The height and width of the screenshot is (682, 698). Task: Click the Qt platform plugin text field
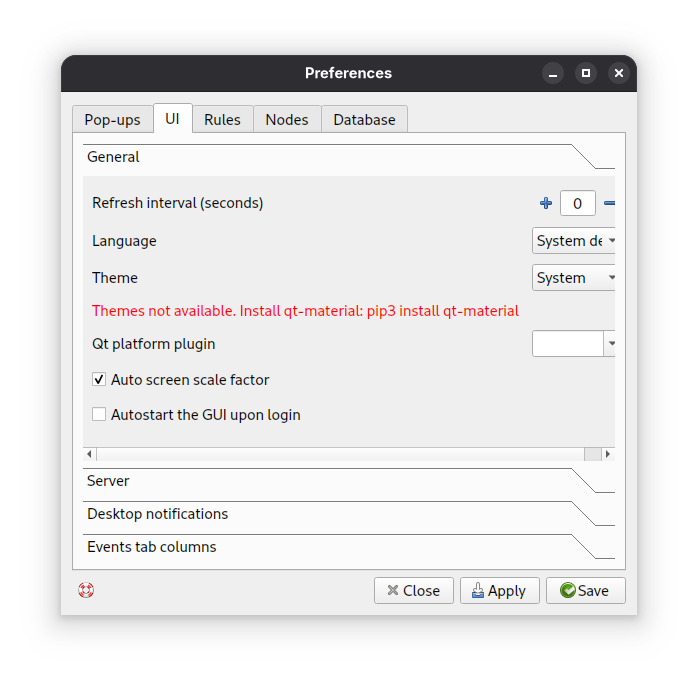[x=568, y=343]
